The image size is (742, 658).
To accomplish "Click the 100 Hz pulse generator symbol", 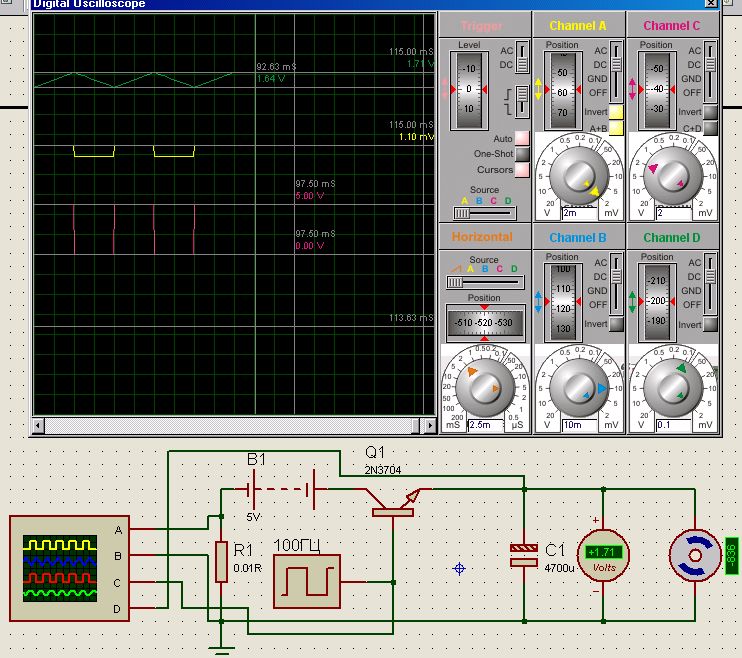I will pyautogui.click(x=306, y=581).
